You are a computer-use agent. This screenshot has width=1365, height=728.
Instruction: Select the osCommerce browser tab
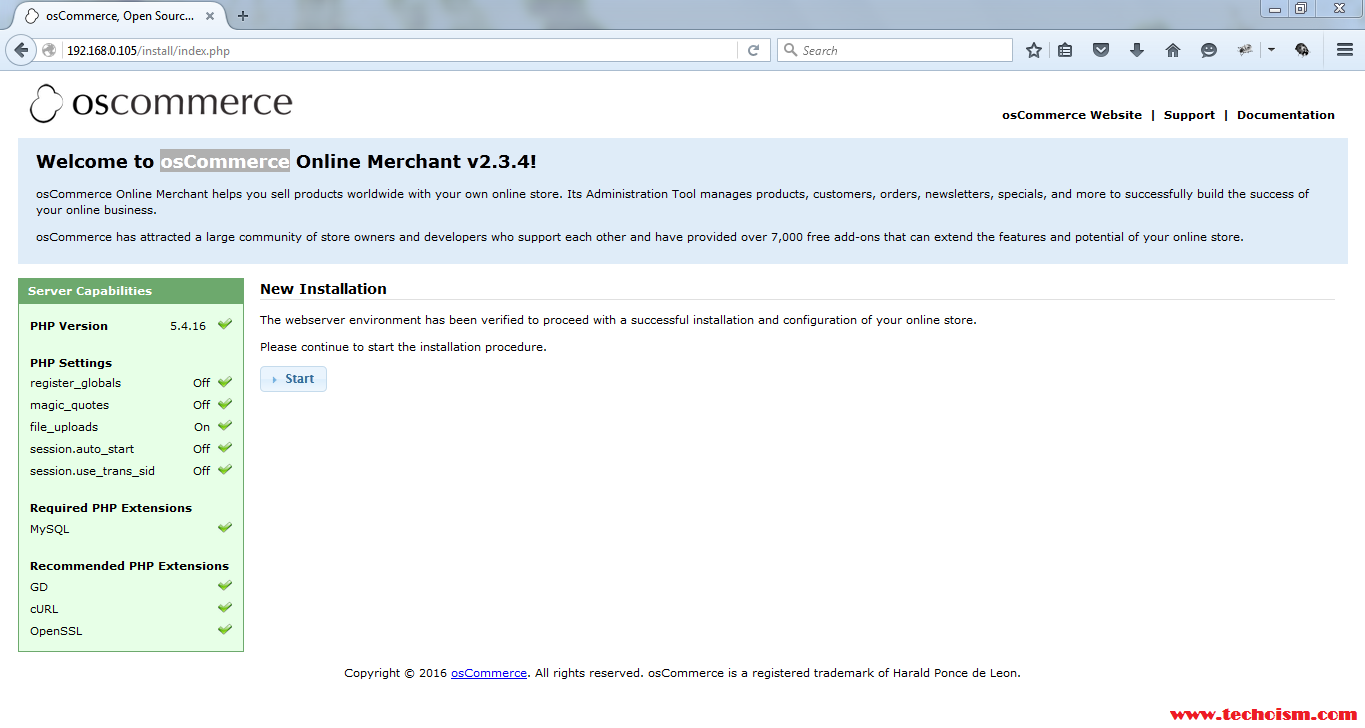[x=118, y=16]
